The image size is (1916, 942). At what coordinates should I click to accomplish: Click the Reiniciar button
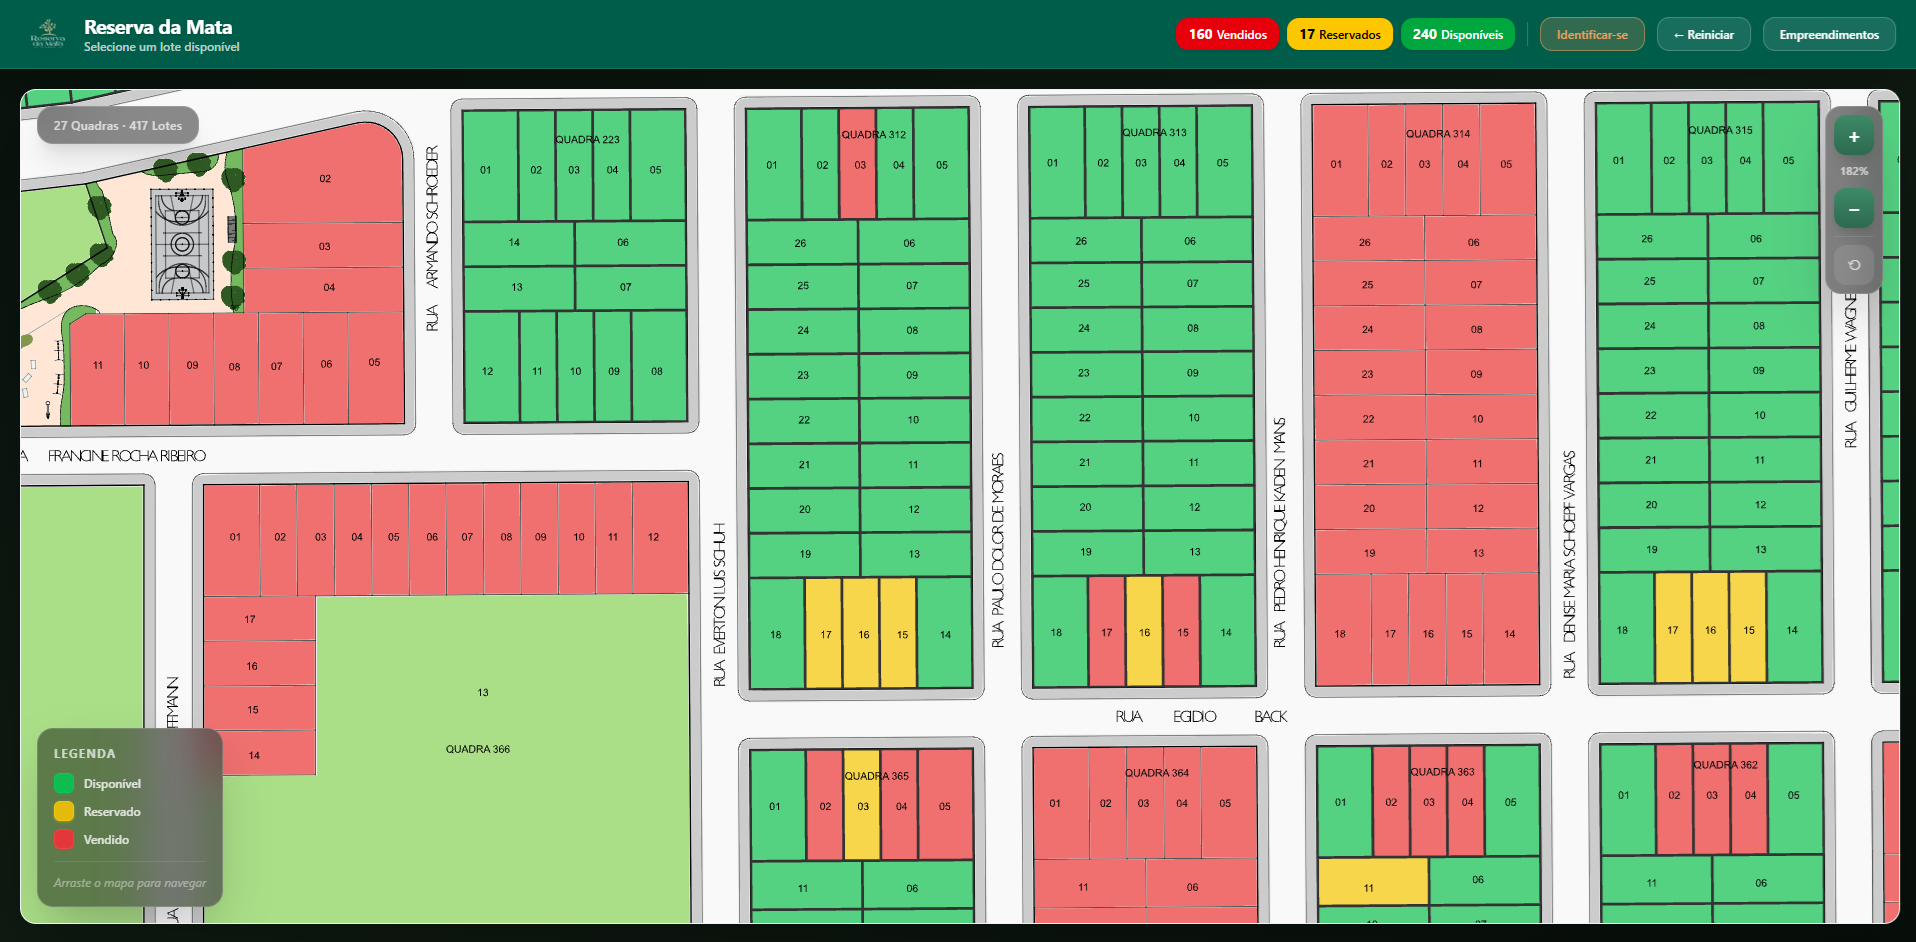tap(1703, 34)
